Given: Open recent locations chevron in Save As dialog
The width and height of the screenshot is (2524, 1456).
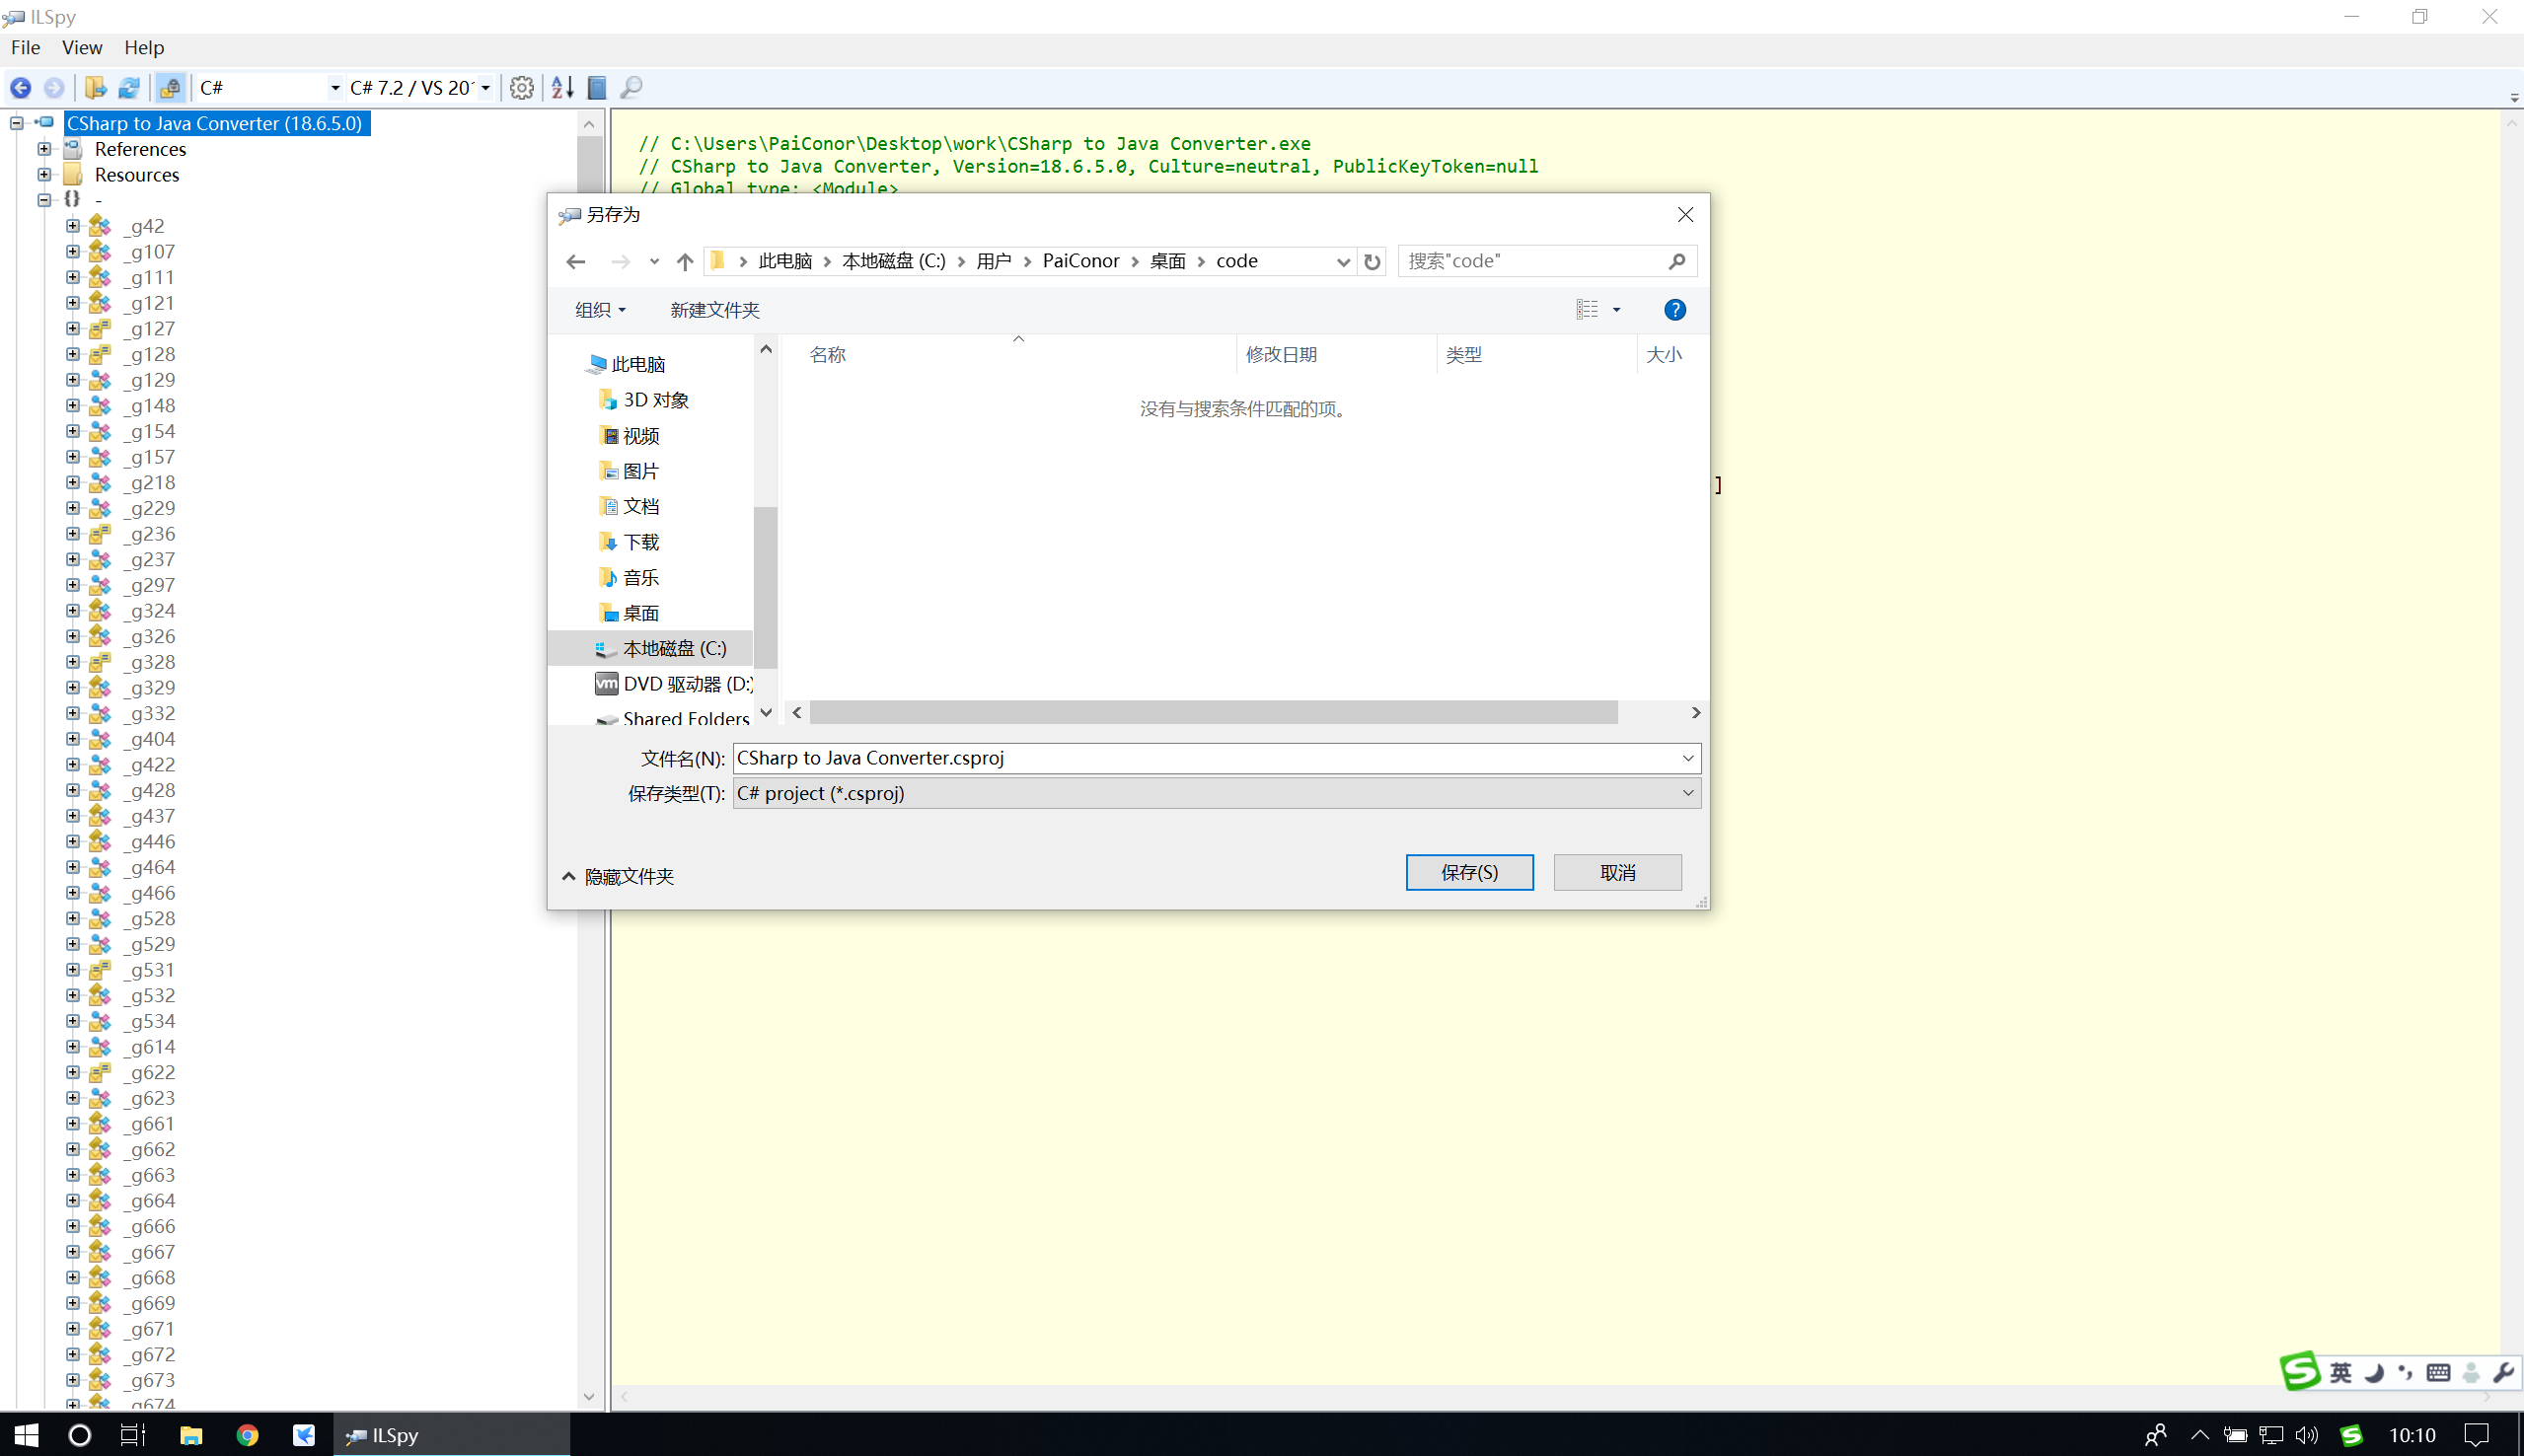Looking at the screenshot, I should pyautogui.click(x=654, y=262).
